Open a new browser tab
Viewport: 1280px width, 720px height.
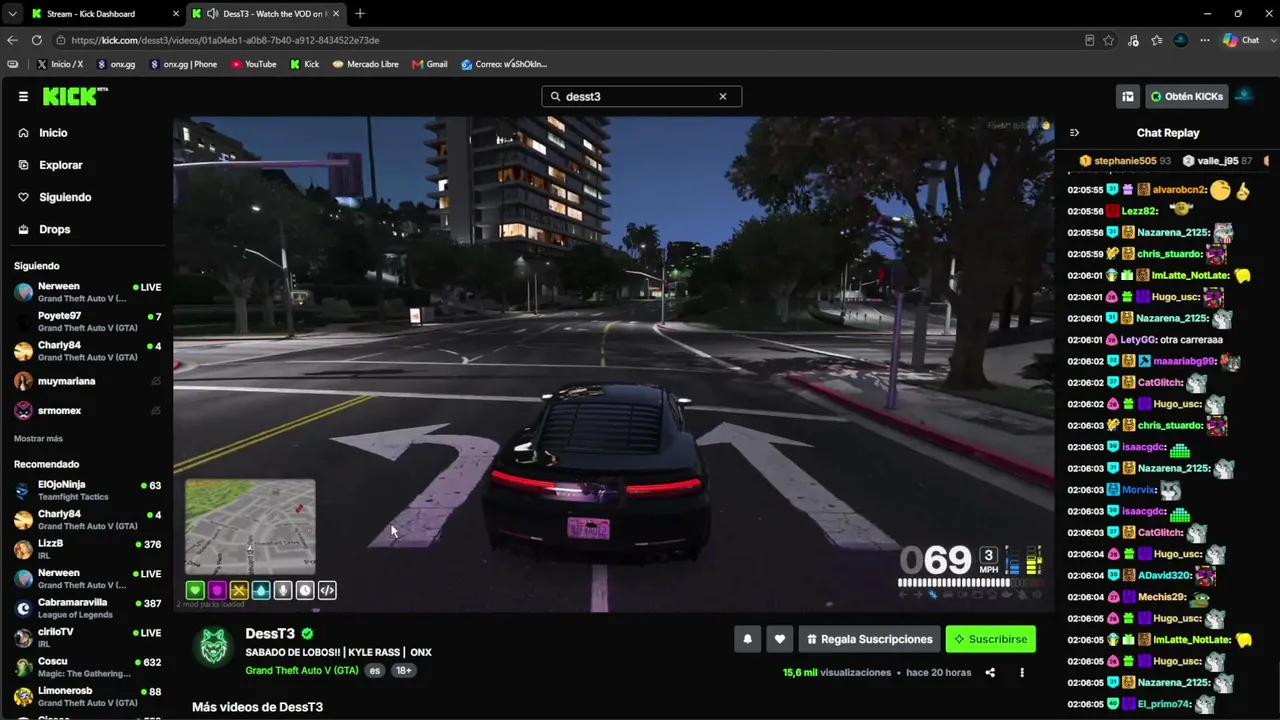pyautogui.click(x=360, y=14)
